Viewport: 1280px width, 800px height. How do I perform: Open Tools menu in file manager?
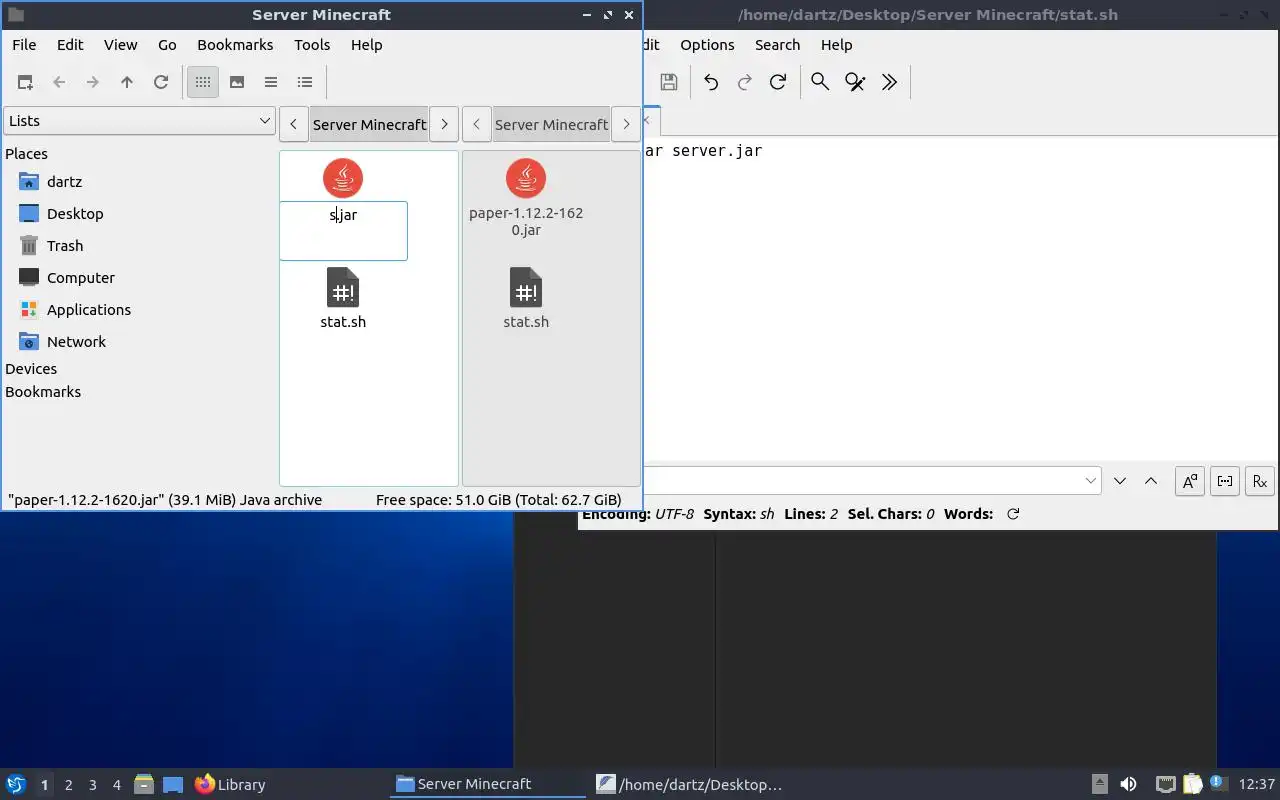coord(312,45)
